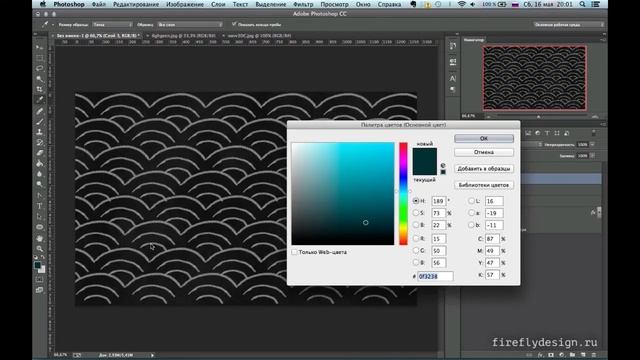The image size is (640, 360).
Task: Select the Lasso tool
Action: [40, 68]
